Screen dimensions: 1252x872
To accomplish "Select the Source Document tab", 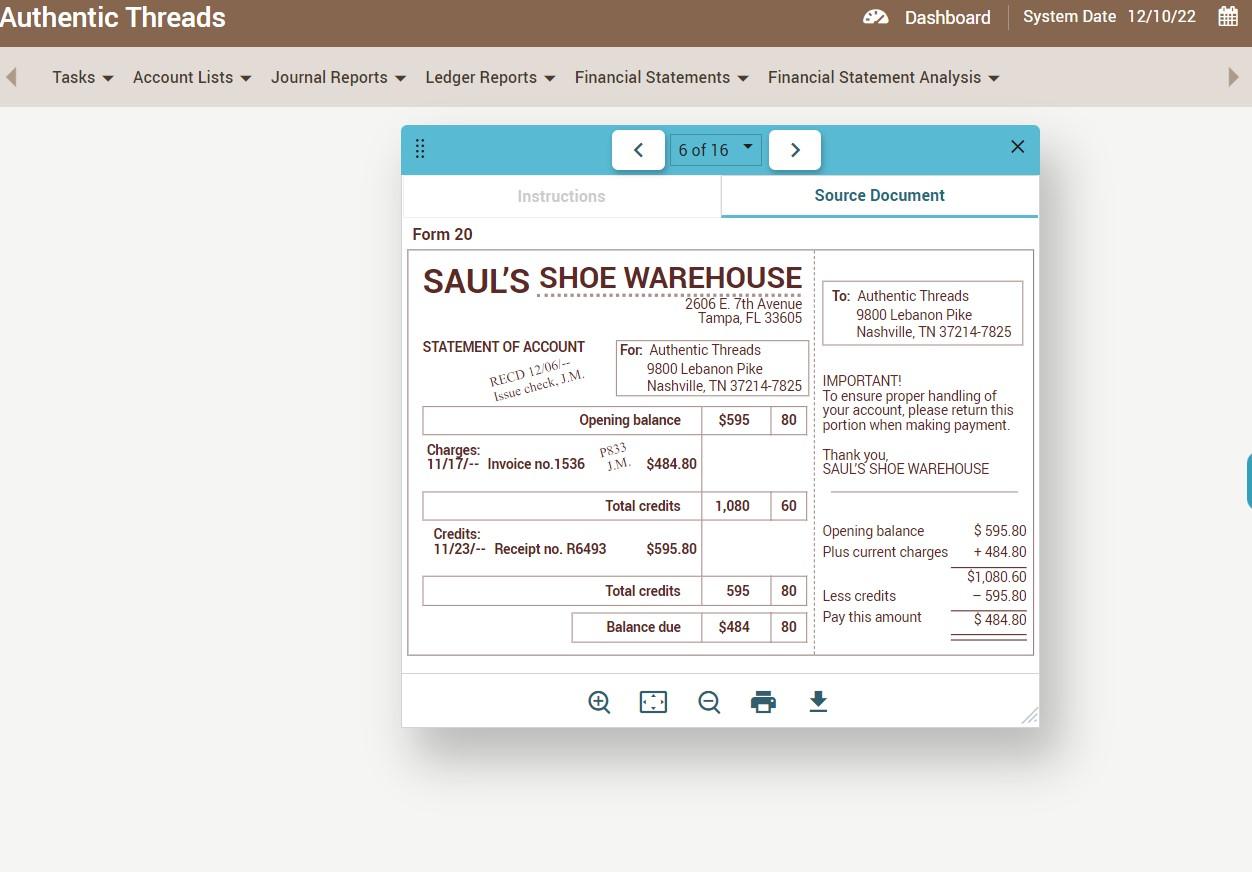I will click(x=879, y=195).
